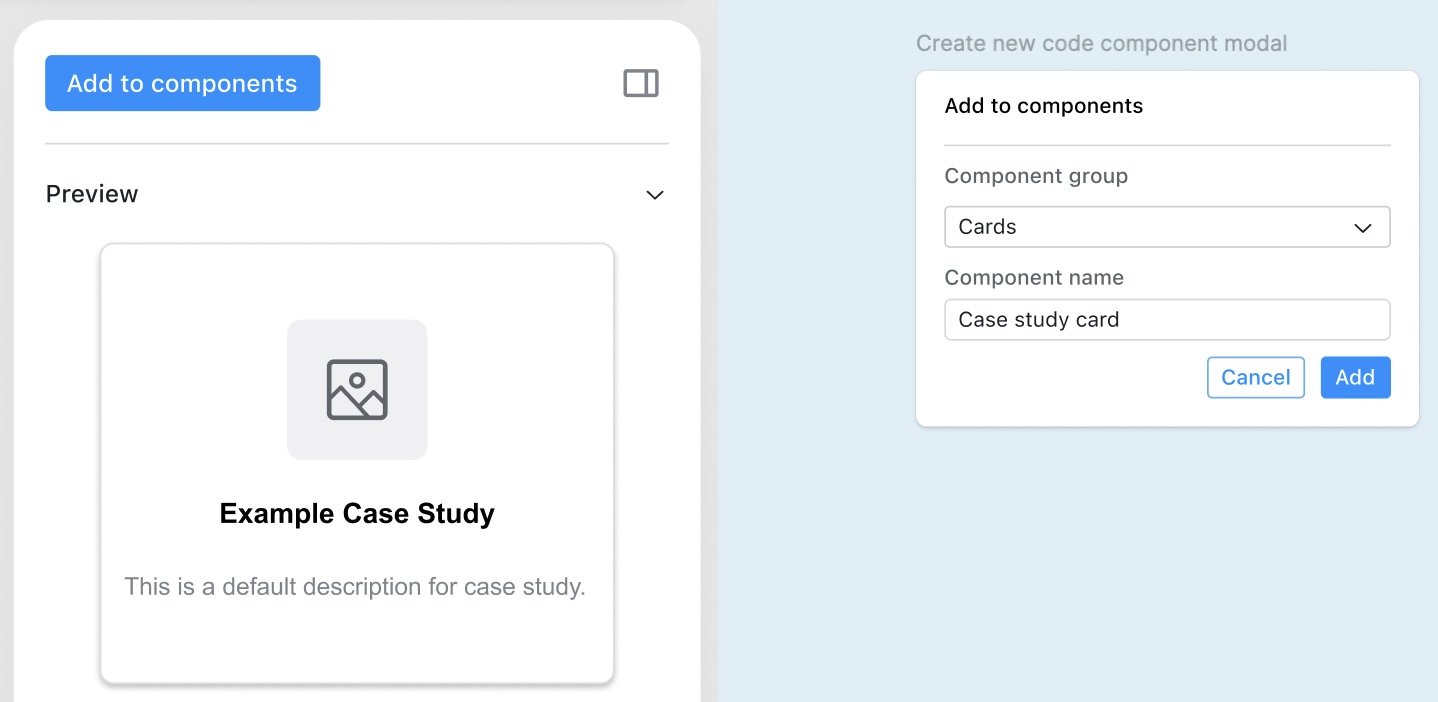Select the Example Case Study heading
This screenshot has height=702, width=1438.
coord(357,514)
